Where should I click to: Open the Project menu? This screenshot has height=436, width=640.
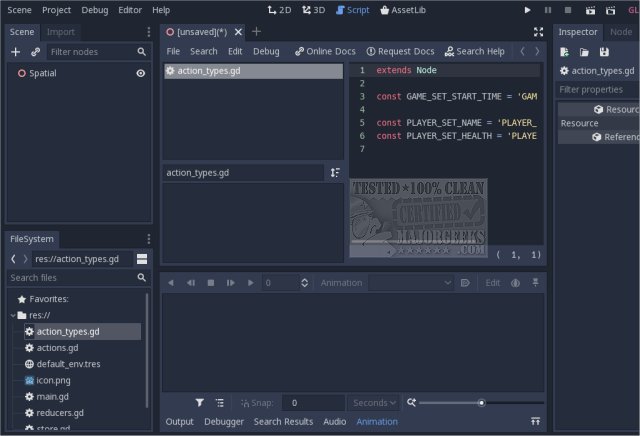pos(56,10)
